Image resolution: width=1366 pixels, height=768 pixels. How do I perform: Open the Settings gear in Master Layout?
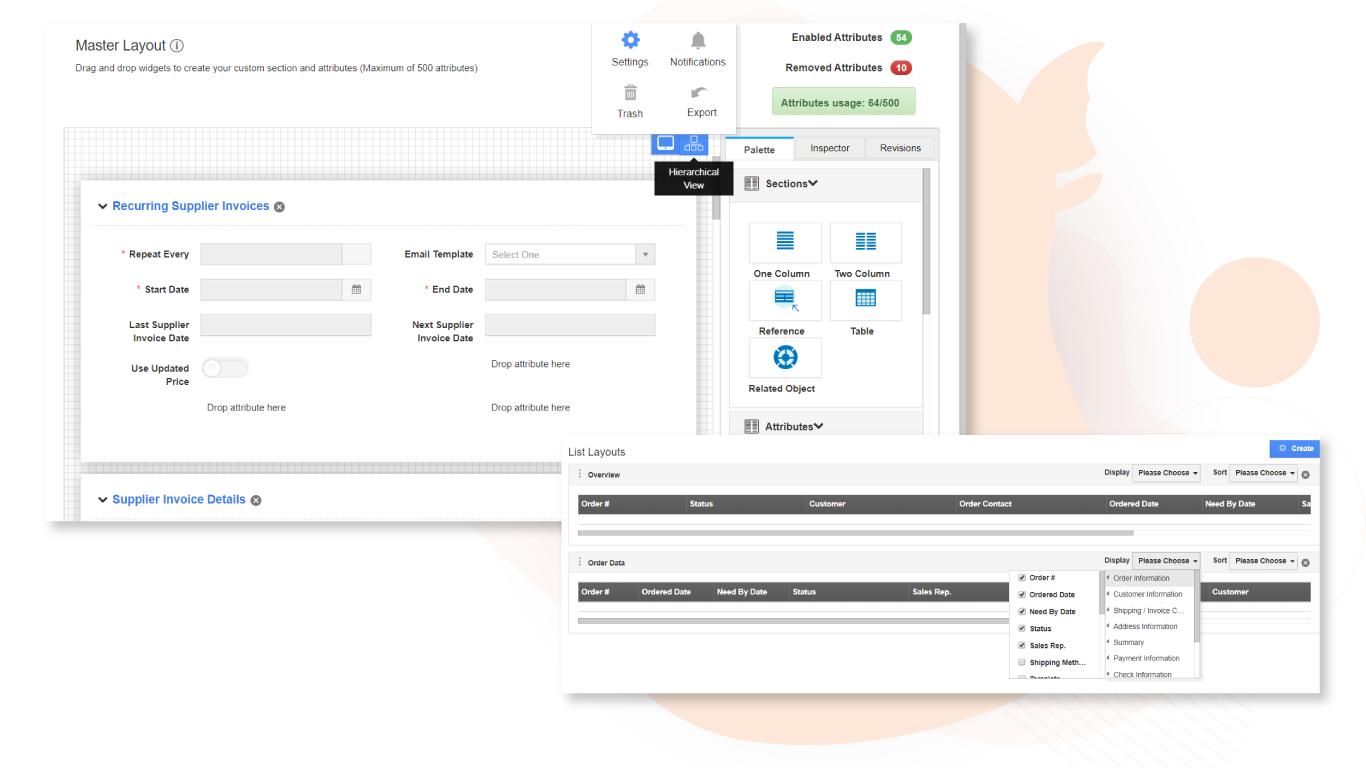630,40
